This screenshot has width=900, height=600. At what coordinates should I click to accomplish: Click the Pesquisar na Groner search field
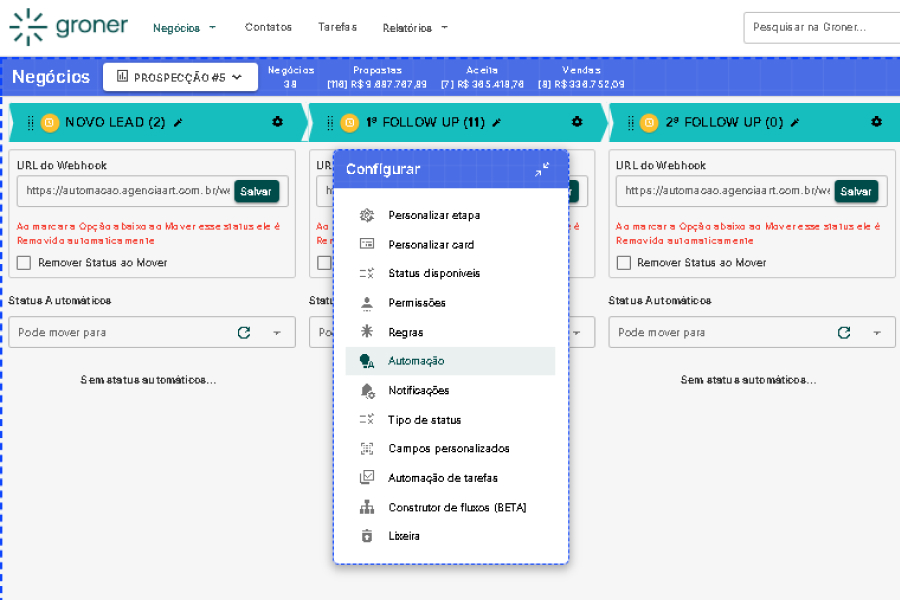820,28
